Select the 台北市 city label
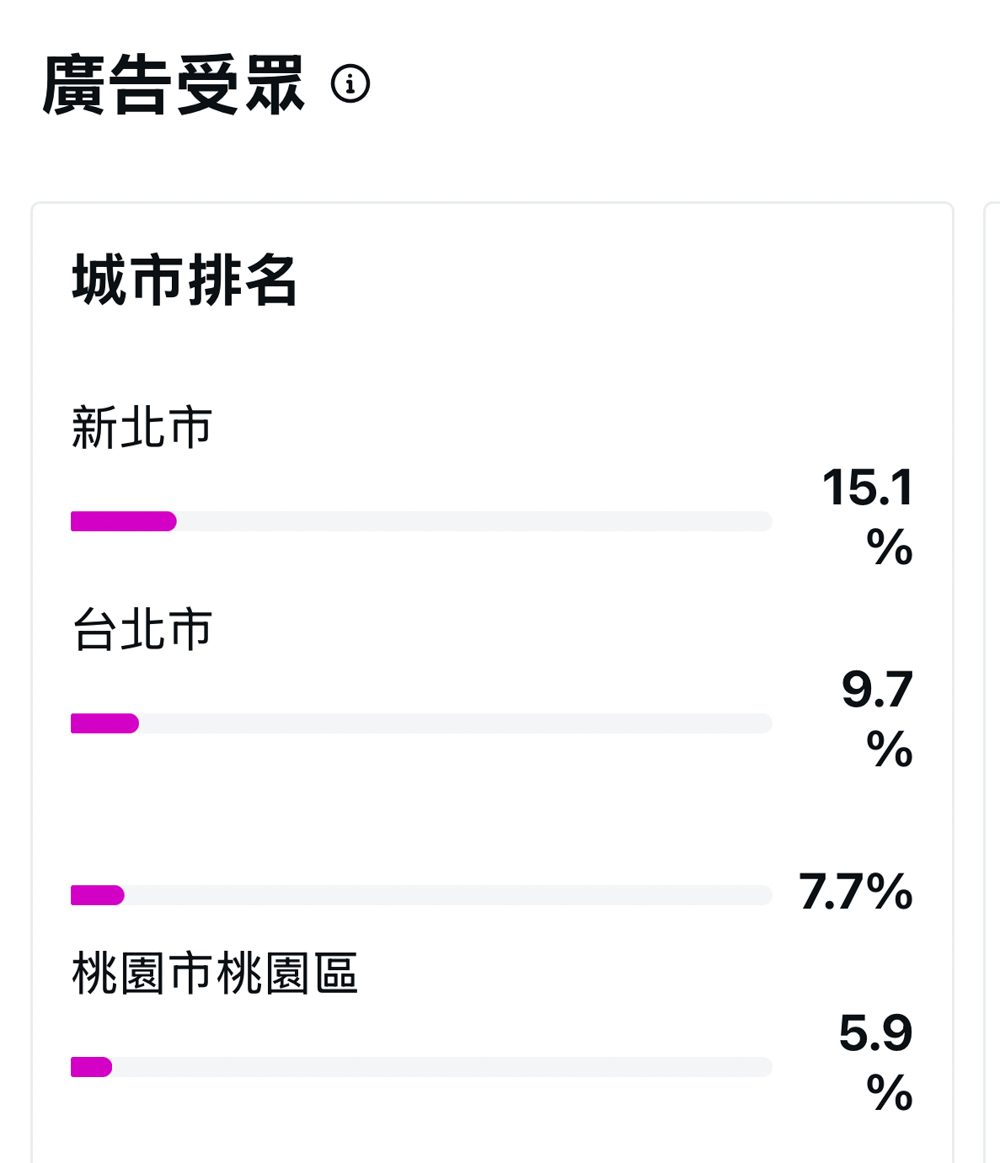Viewport: 1000px width, 1163px height. (142, 629)
